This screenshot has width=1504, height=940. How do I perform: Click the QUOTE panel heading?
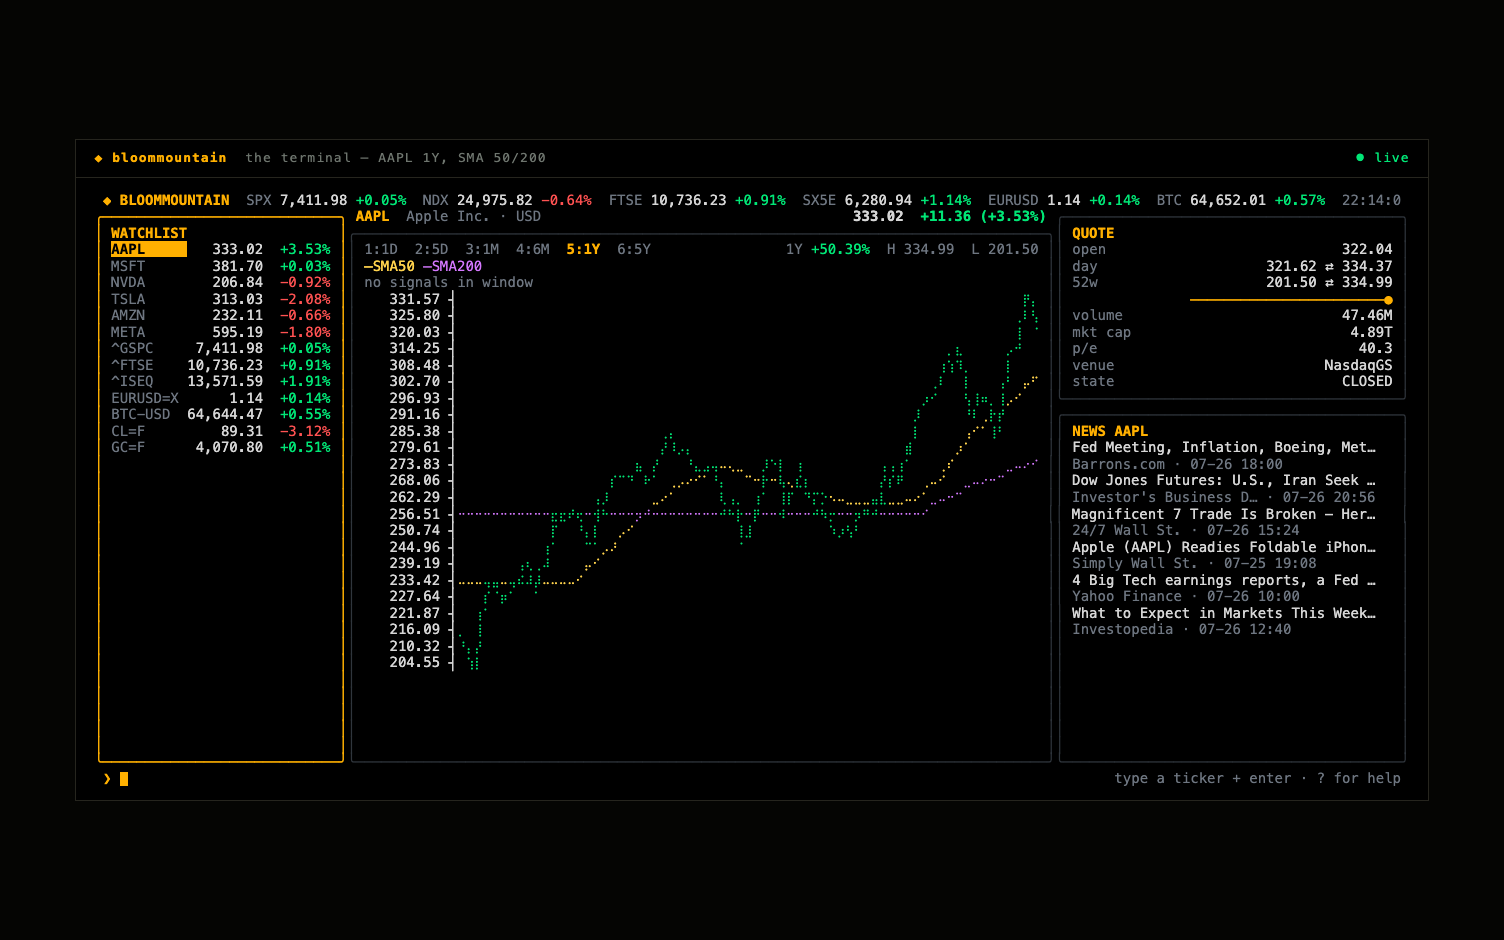tap(1093, 233)
